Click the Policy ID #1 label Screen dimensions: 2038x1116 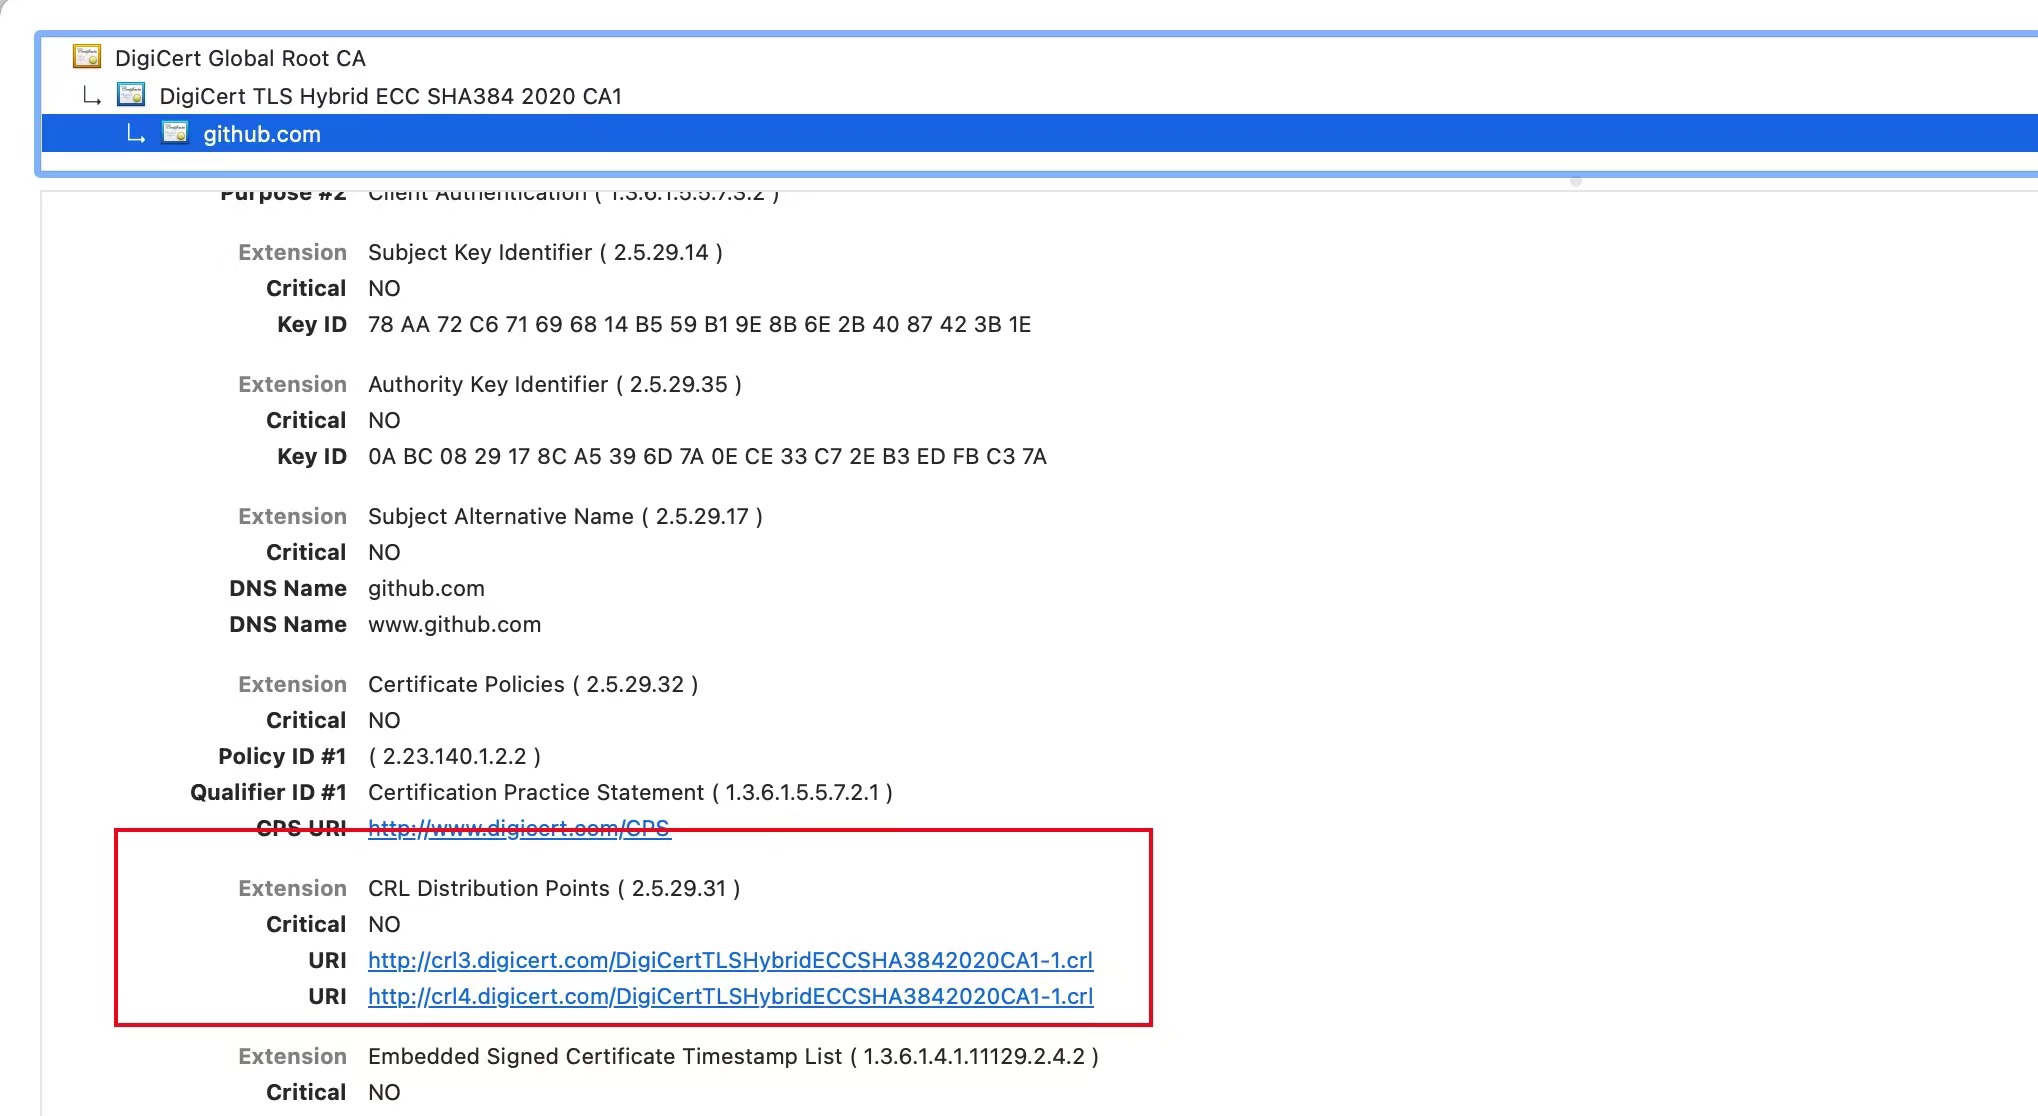click(x=282, y=756)
